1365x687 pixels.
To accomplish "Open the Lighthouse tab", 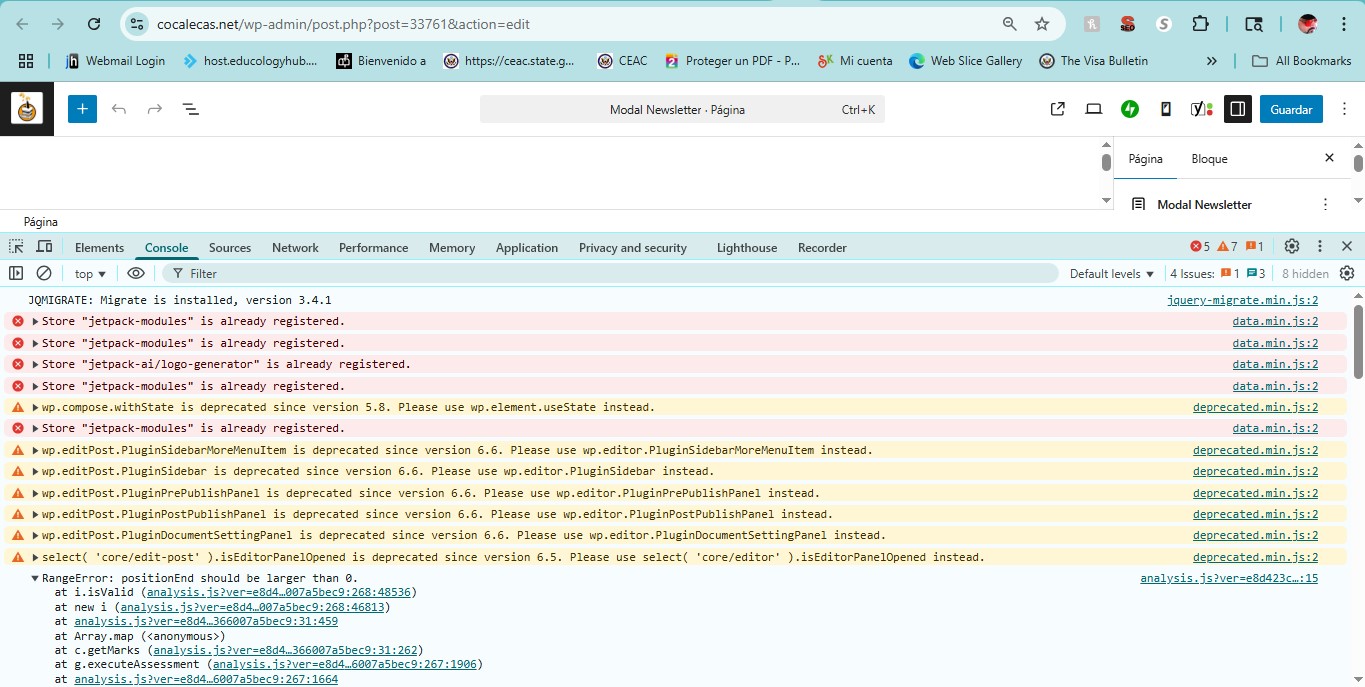I will tap(747, 247).
